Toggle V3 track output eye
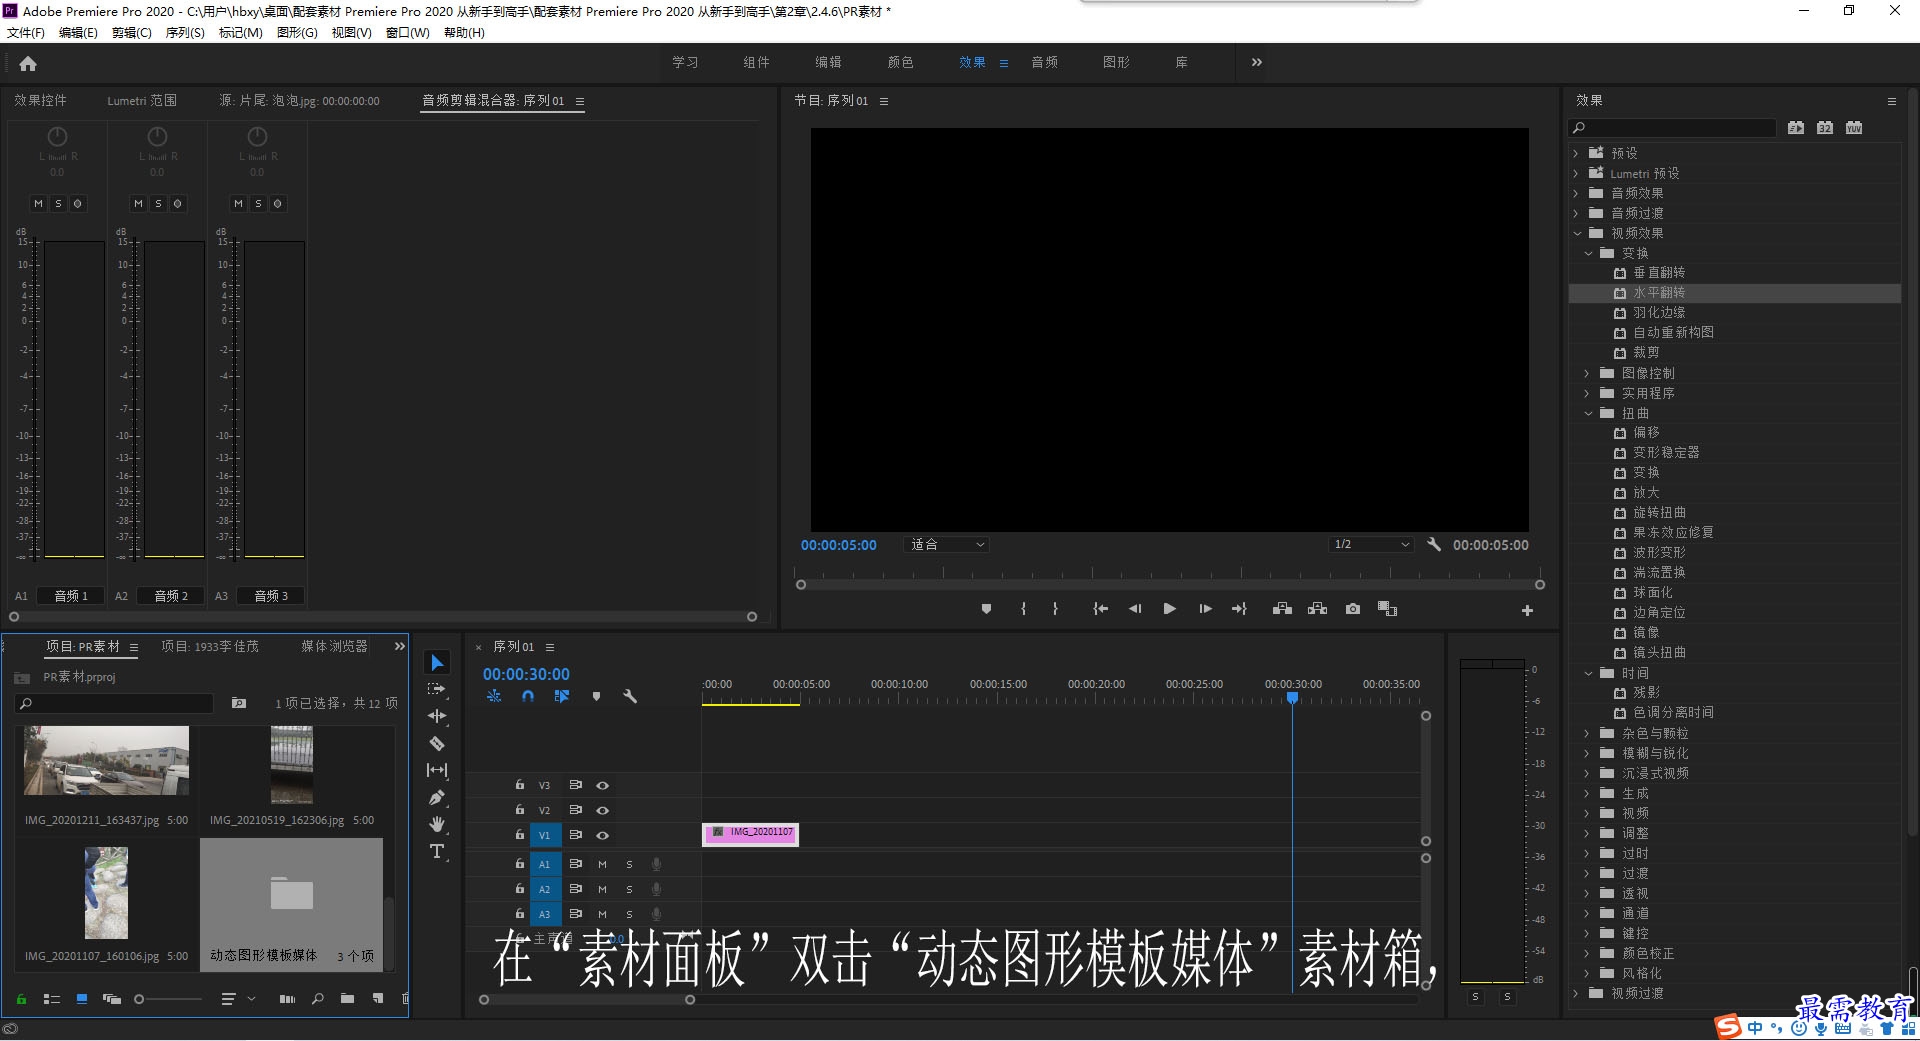The height and width of the screenshot is (1041, 1920). (x=603, y=785)
